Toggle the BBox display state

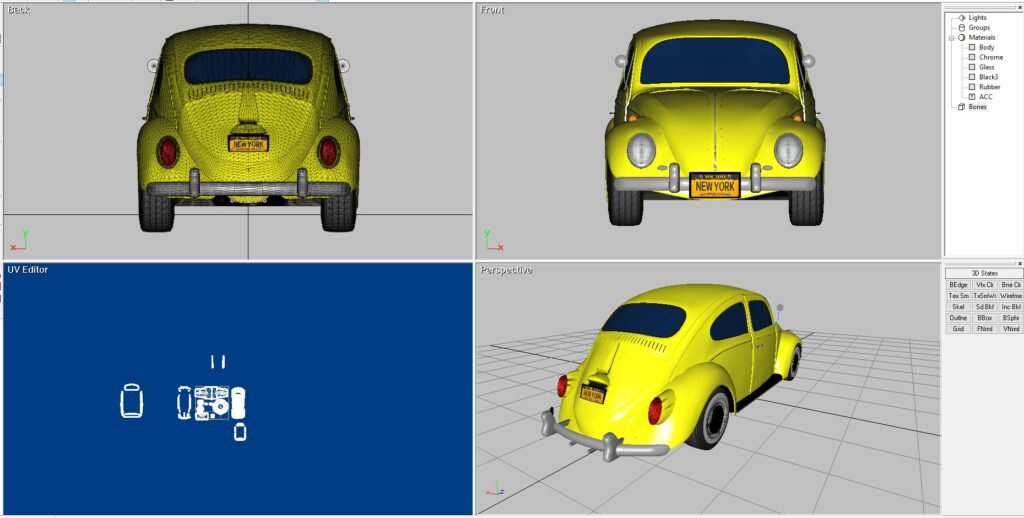984,317
